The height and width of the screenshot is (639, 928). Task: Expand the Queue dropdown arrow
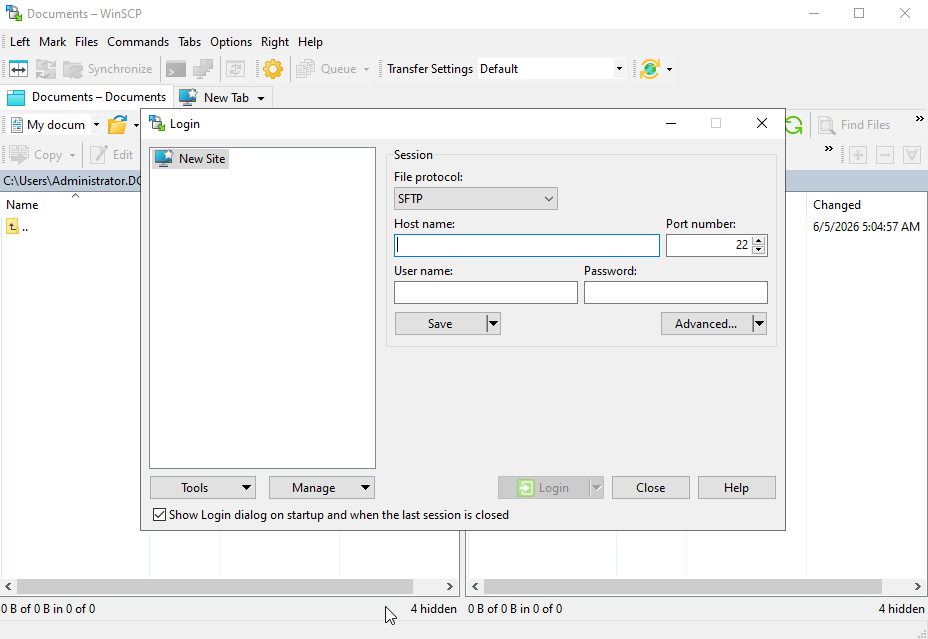click(x=366, y=69)
